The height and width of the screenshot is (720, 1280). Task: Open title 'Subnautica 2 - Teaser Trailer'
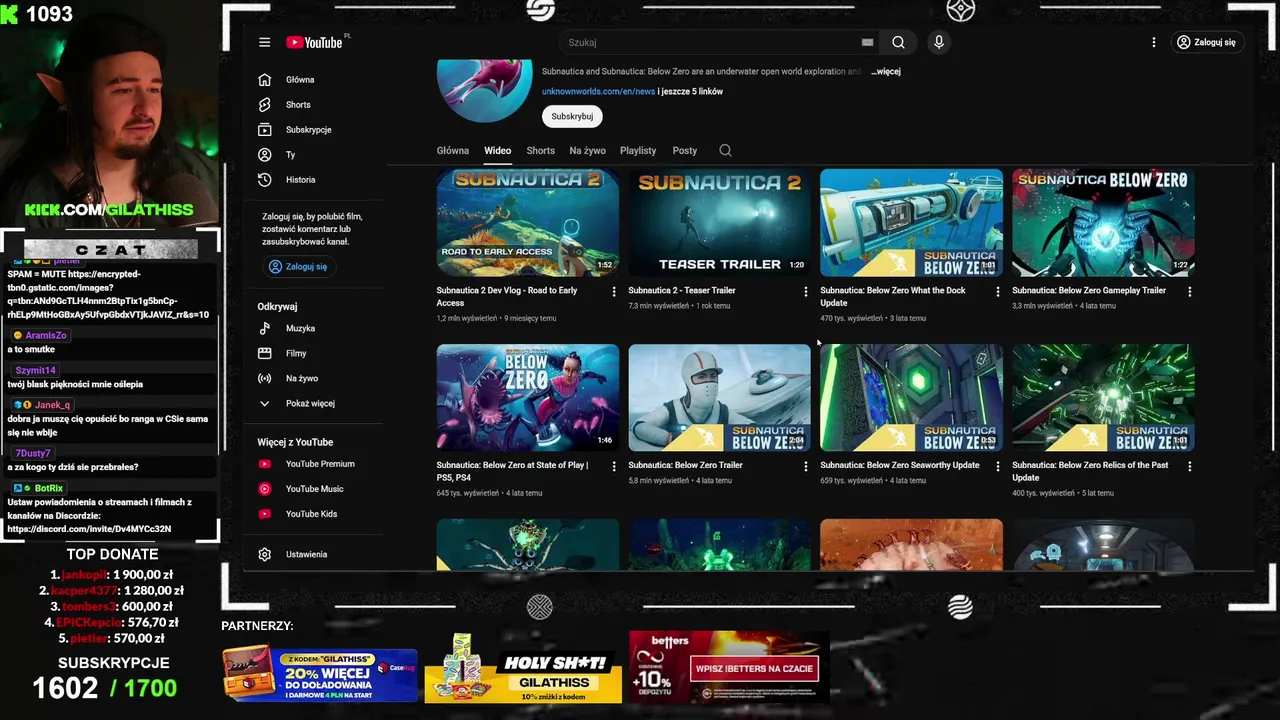(681, 290)
